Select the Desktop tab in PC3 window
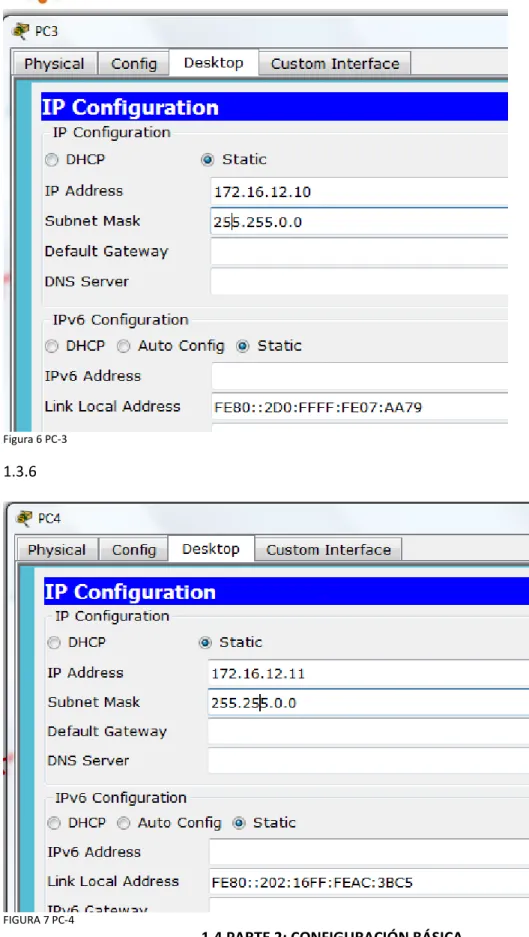This screenshot has height=937, width=529. [x=213, y=63]
